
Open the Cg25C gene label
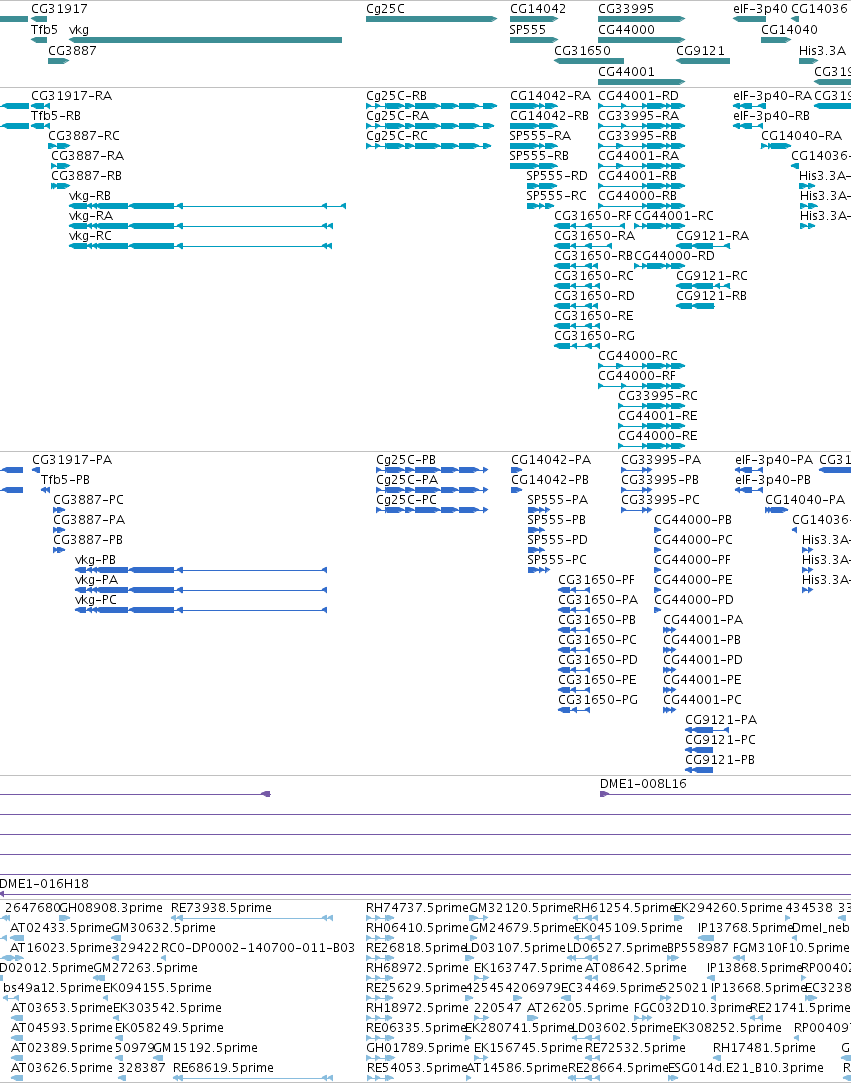coord(385,9)
